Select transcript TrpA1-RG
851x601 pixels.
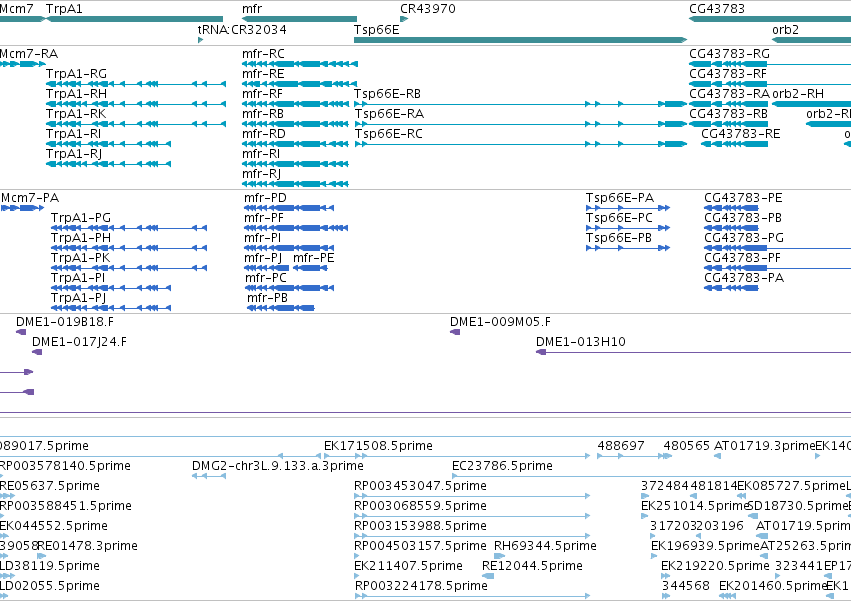coord(136,84)
